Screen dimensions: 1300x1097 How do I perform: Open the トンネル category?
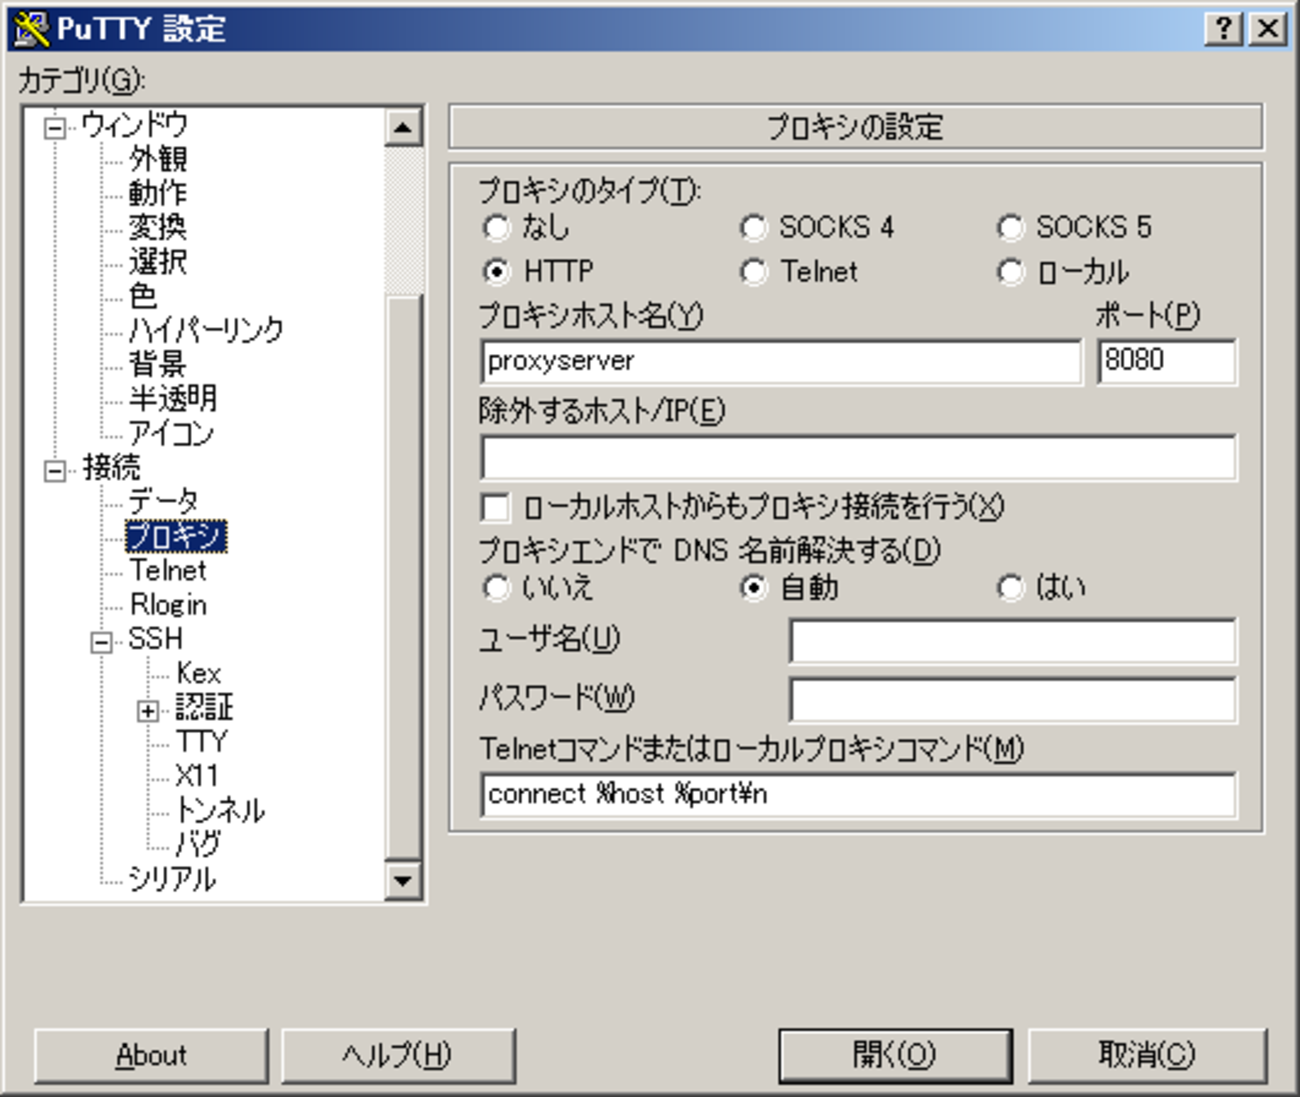point(220,810)
